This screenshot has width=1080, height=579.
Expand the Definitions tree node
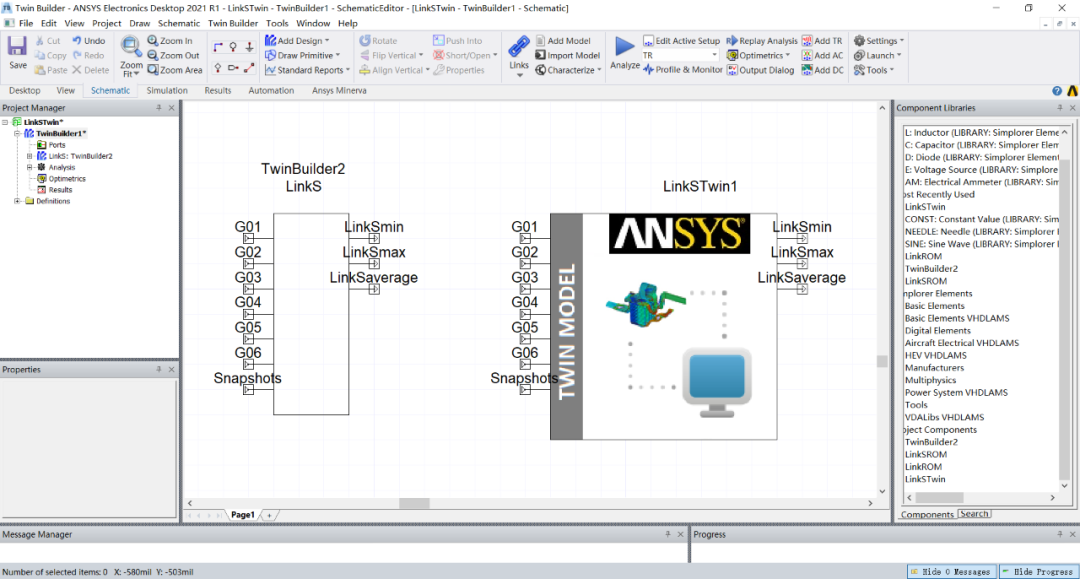click(x=17, y=201)
